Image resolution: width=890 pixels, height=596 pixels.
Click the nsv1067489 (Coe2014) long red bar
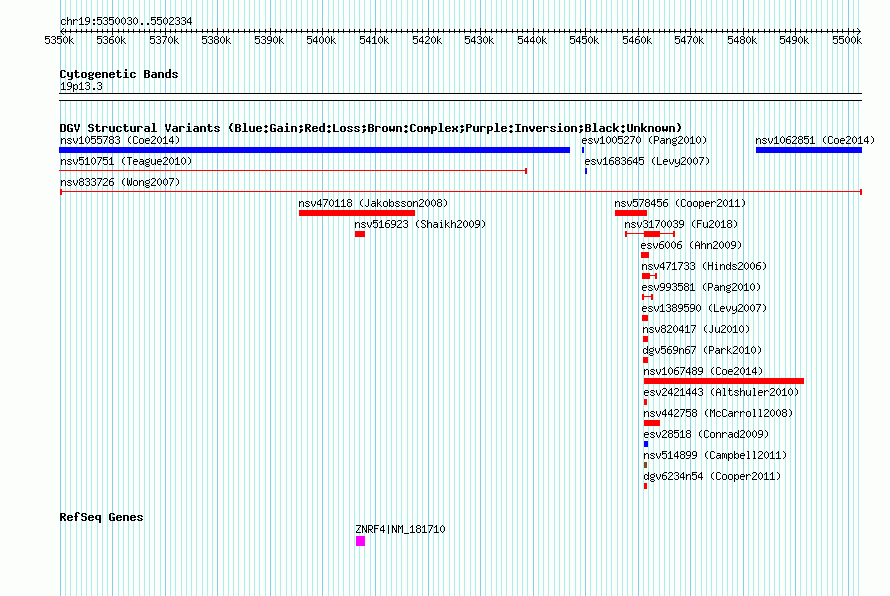tap(724, 381)
